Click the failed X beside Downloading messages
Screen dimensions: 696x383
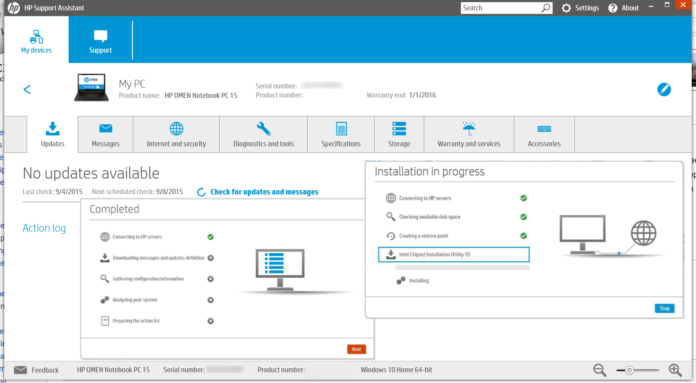tap(210, 258)
